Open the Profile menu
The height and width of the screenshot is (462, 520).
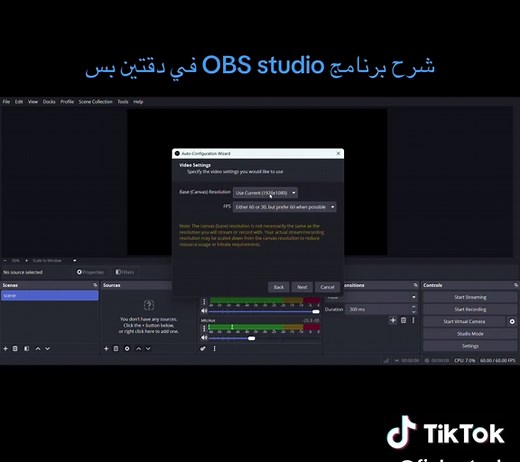coord(67,102)
